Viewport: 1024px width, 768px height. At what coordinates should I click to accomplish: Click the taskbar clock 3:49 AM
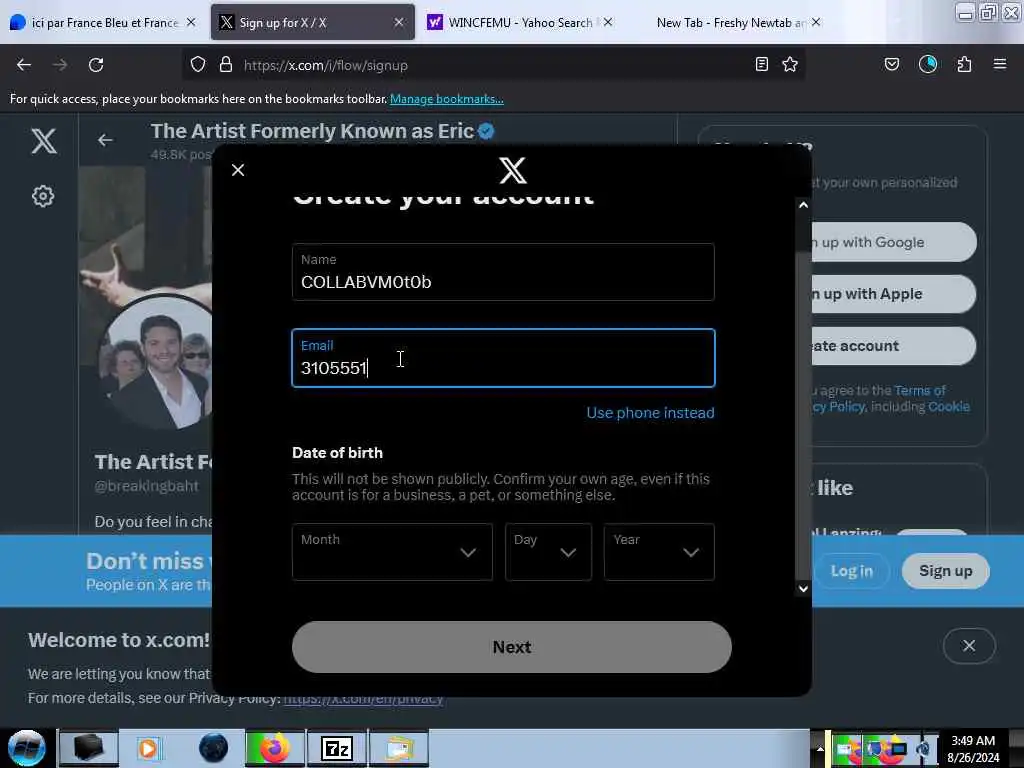[973, 741]
